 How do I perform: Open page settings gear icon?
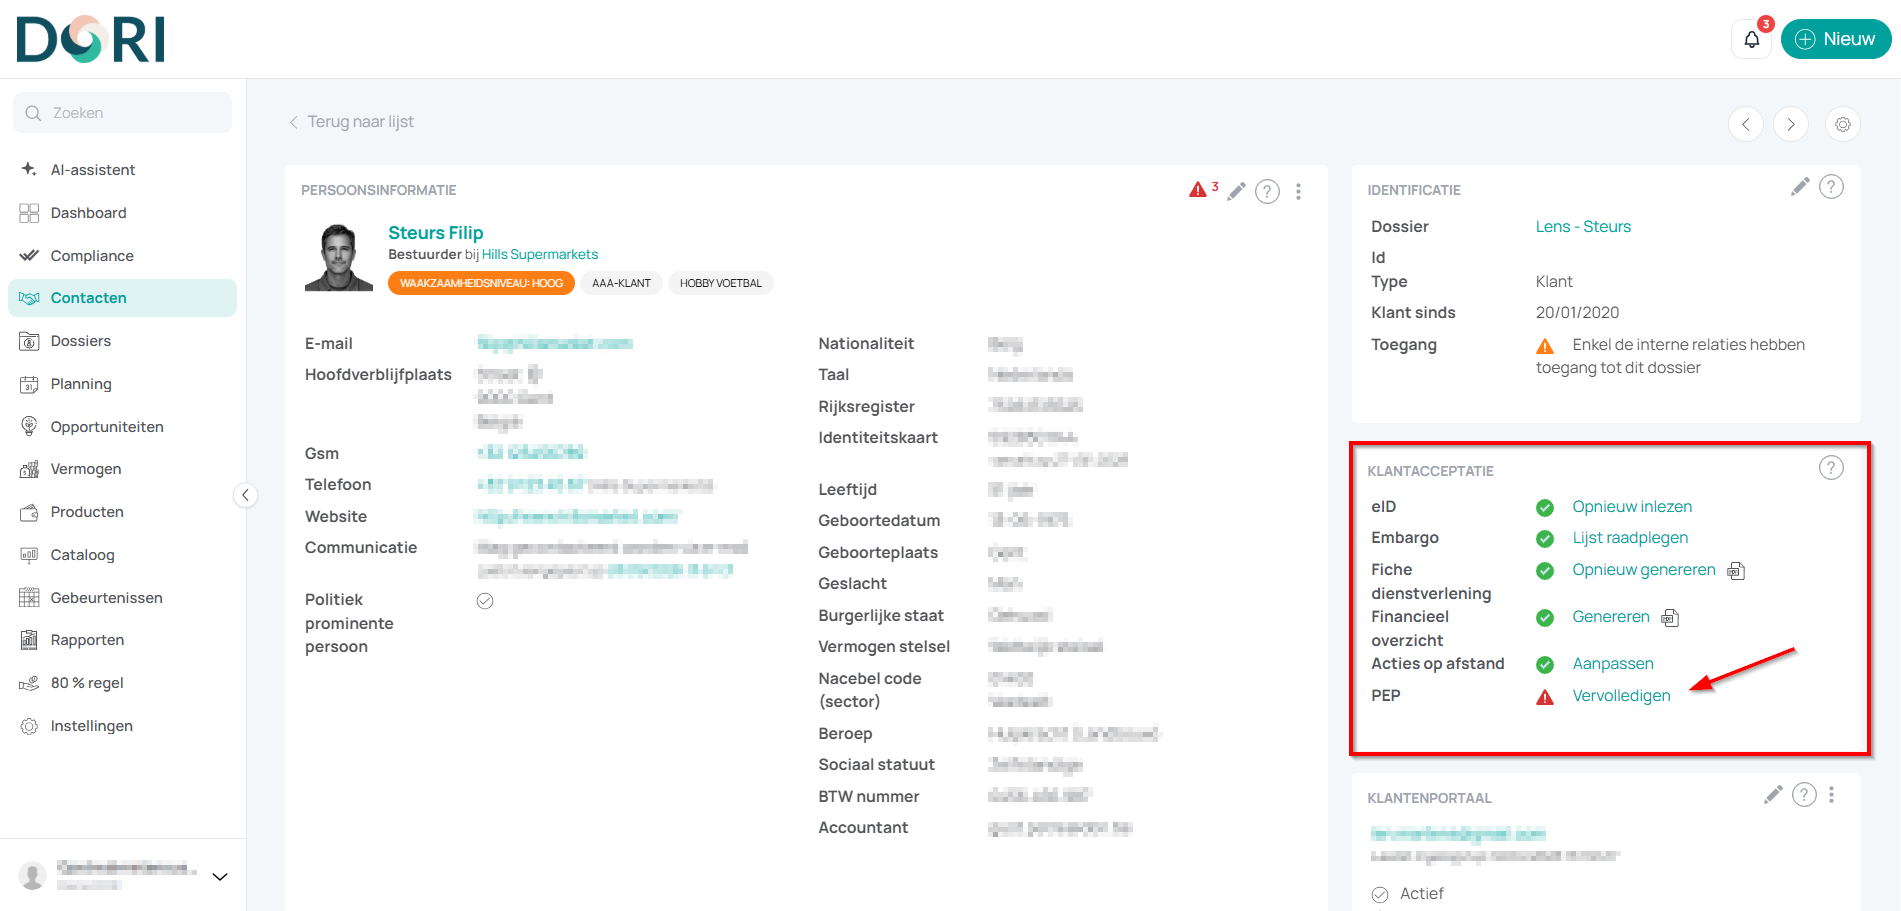tap(1843, 124)
